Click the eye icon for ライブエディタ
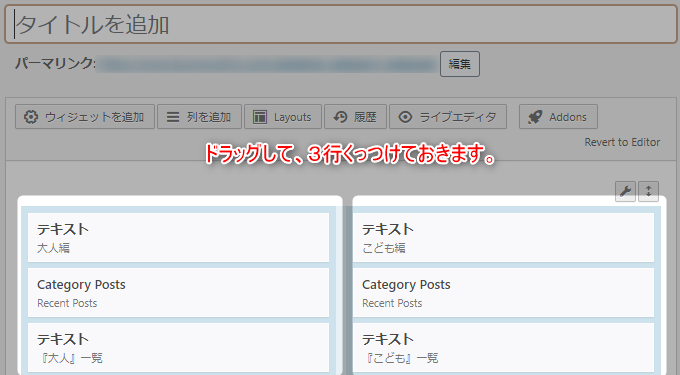680x375 pixels. [x=405, y=117]
